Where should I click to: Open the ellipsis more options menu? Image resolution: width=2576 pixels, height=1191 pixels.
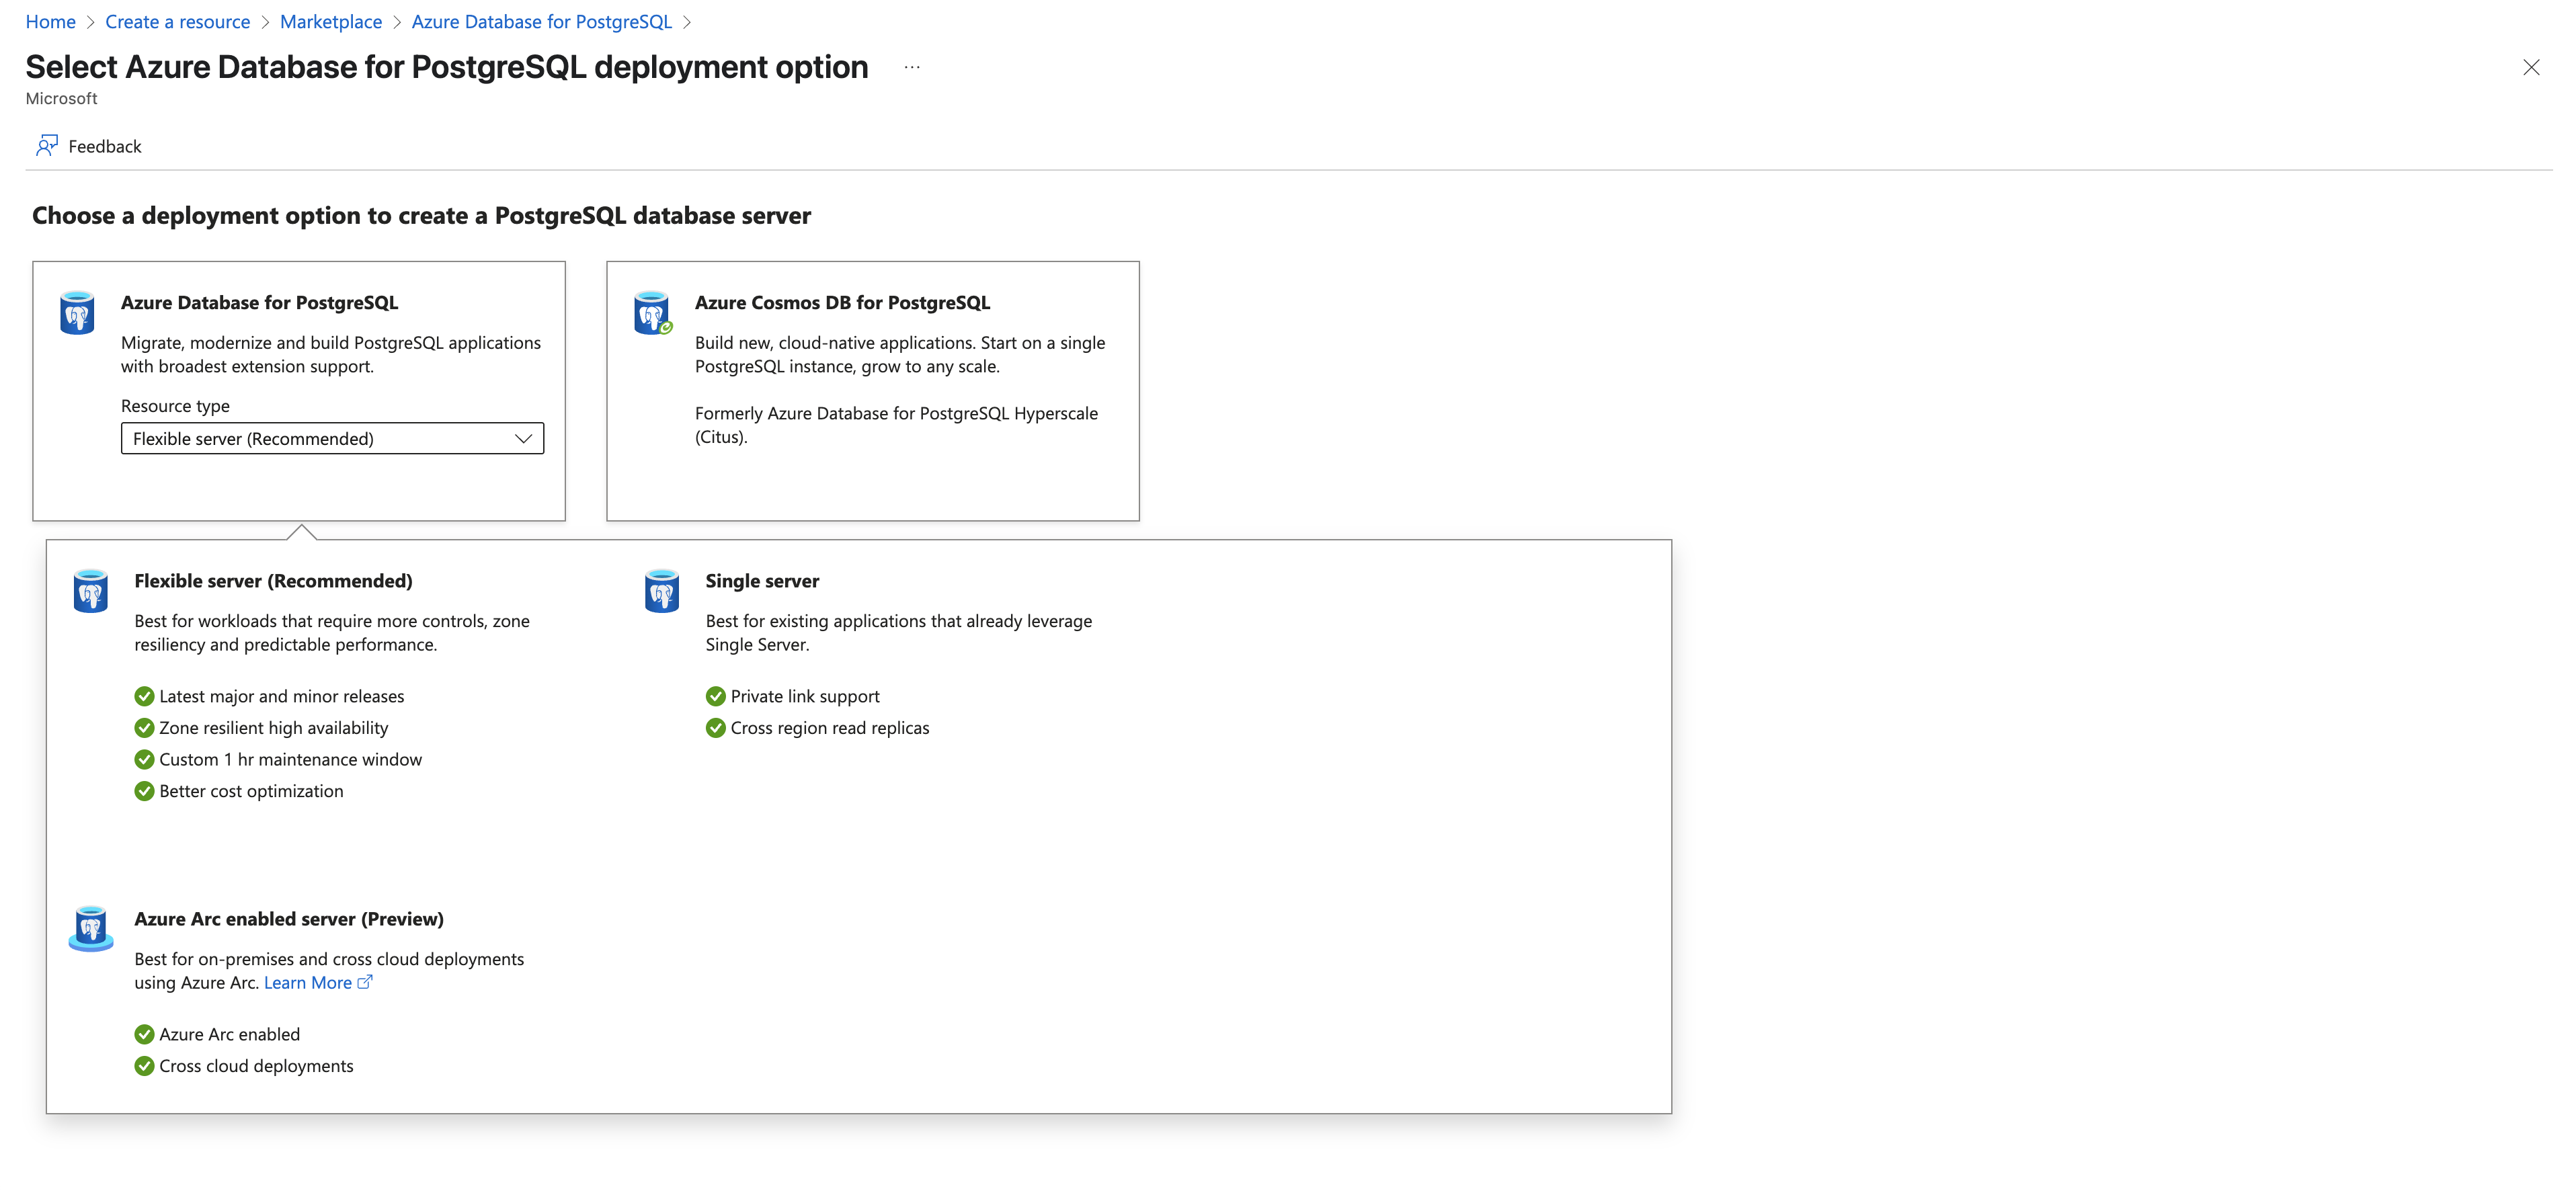[x=911, y=67]
